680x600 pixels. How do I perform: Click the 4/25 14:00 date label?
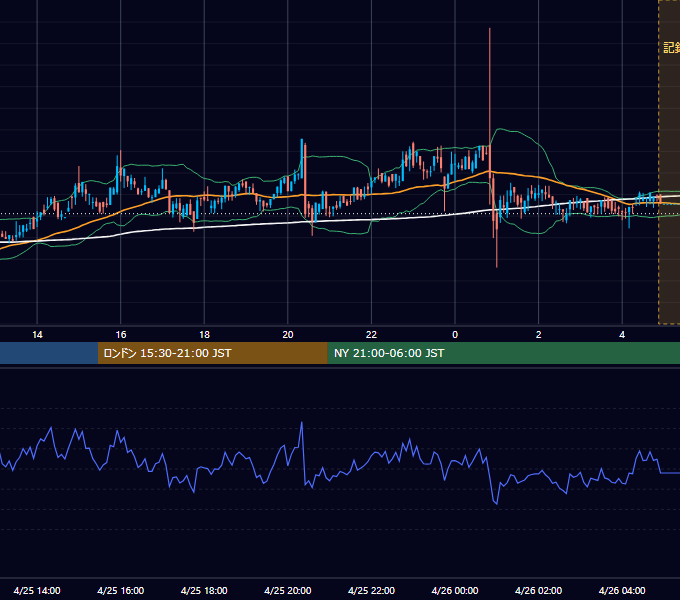37,590
